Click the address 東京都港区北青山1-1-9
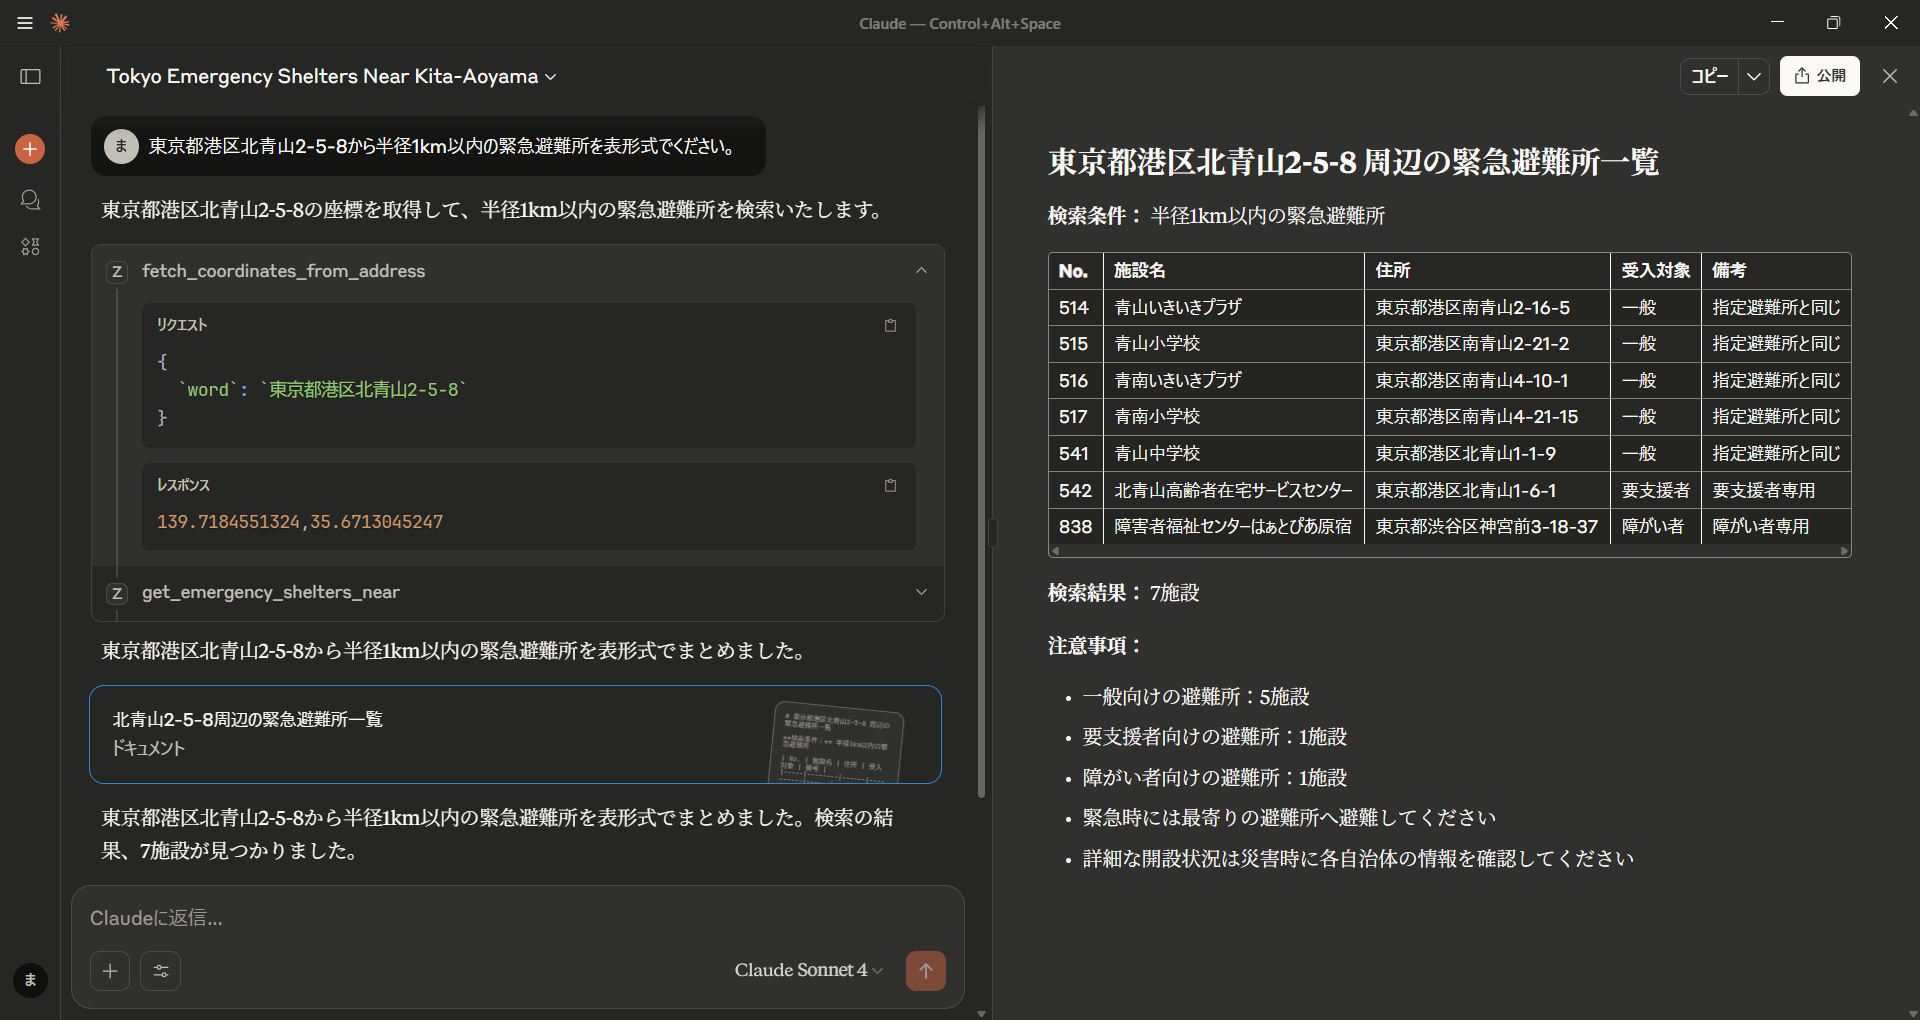This screenshot has height=1020, width=1920. (1466, 454)
